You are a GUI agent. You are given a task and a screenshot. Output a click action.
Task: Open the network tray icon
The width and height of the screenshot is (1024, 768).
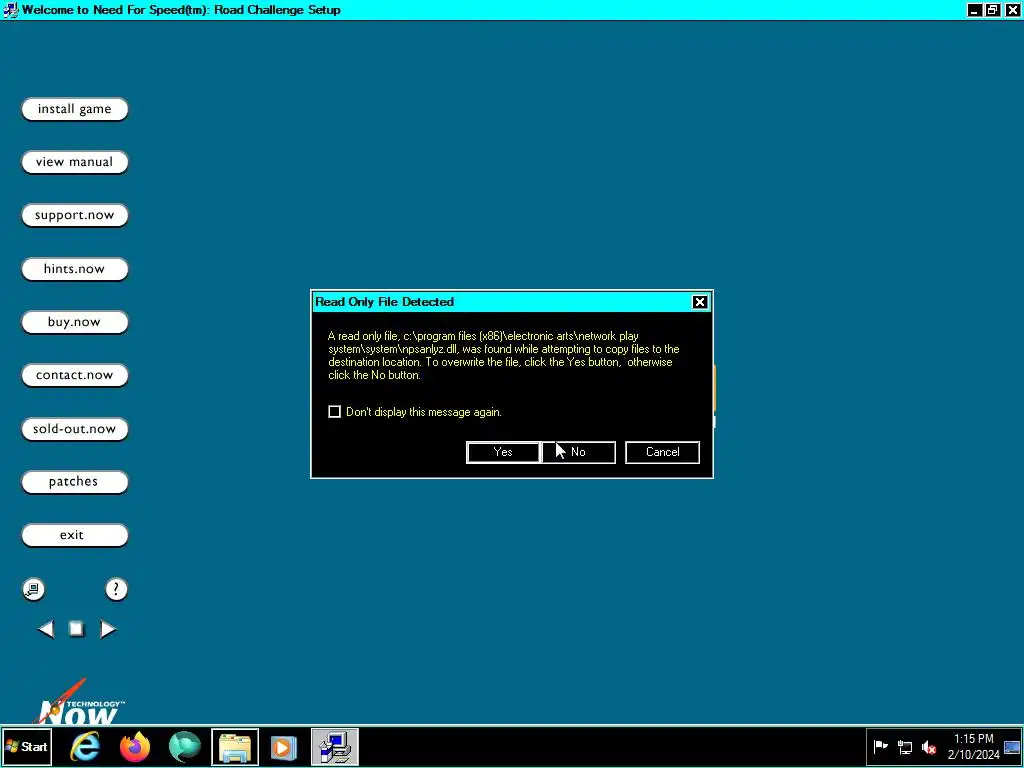(905, 746)
